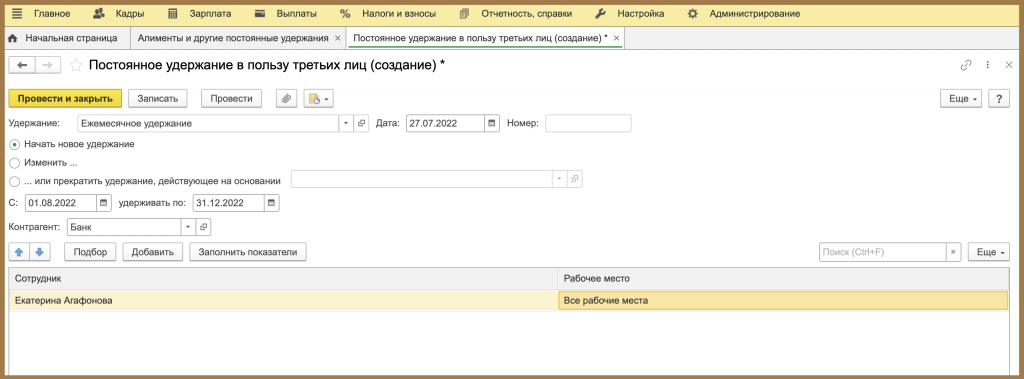Click the Добавить button
Screen dimensions: 1024x379
[x=153, y=252]
